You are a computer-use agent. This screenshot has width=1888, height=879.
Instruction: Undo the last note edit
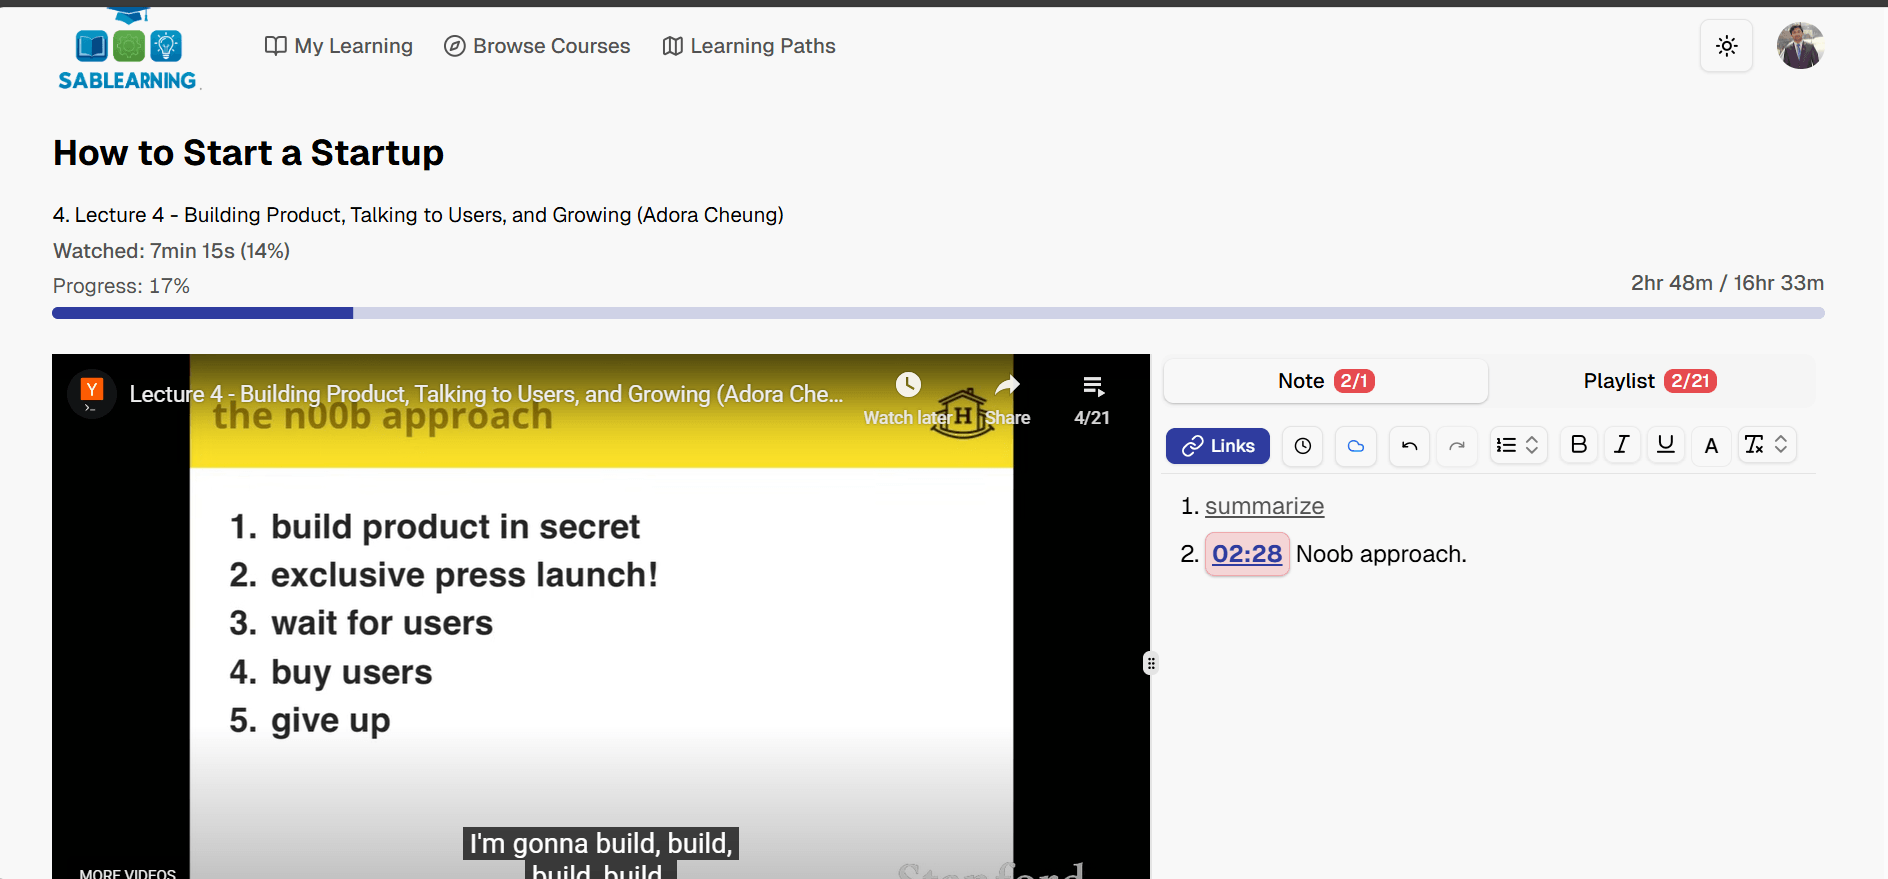coord(1409,446)
